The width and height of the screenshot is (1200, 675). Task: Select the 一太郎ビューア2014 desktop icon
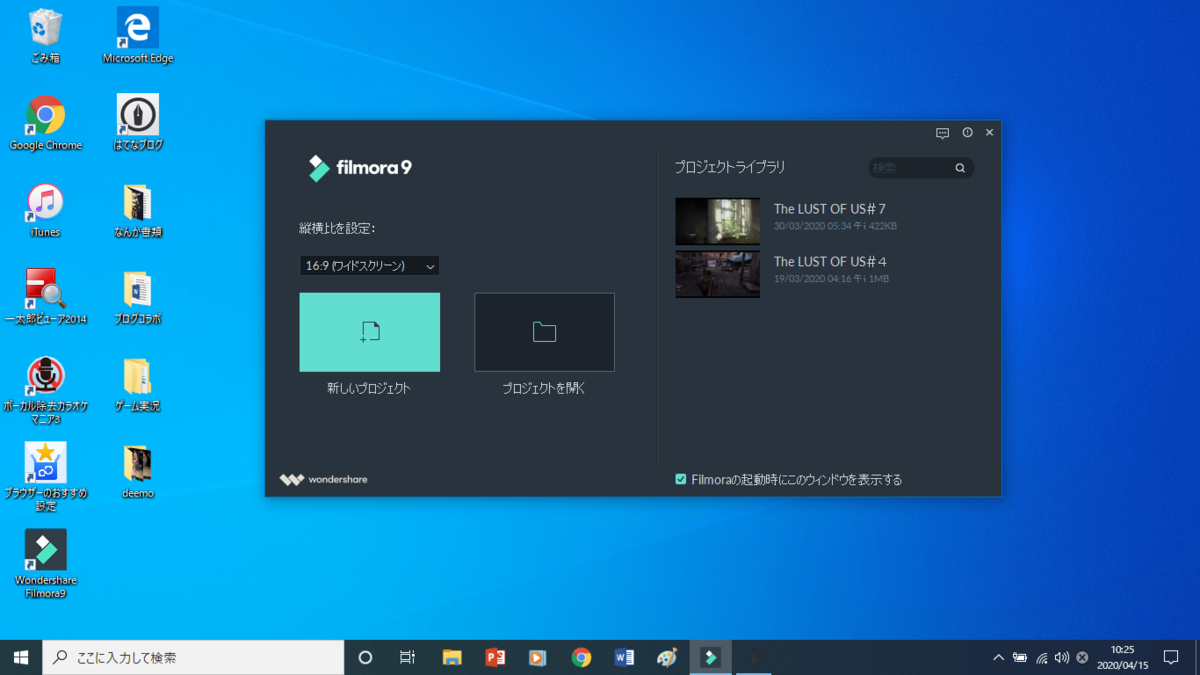tap(45, 297)
